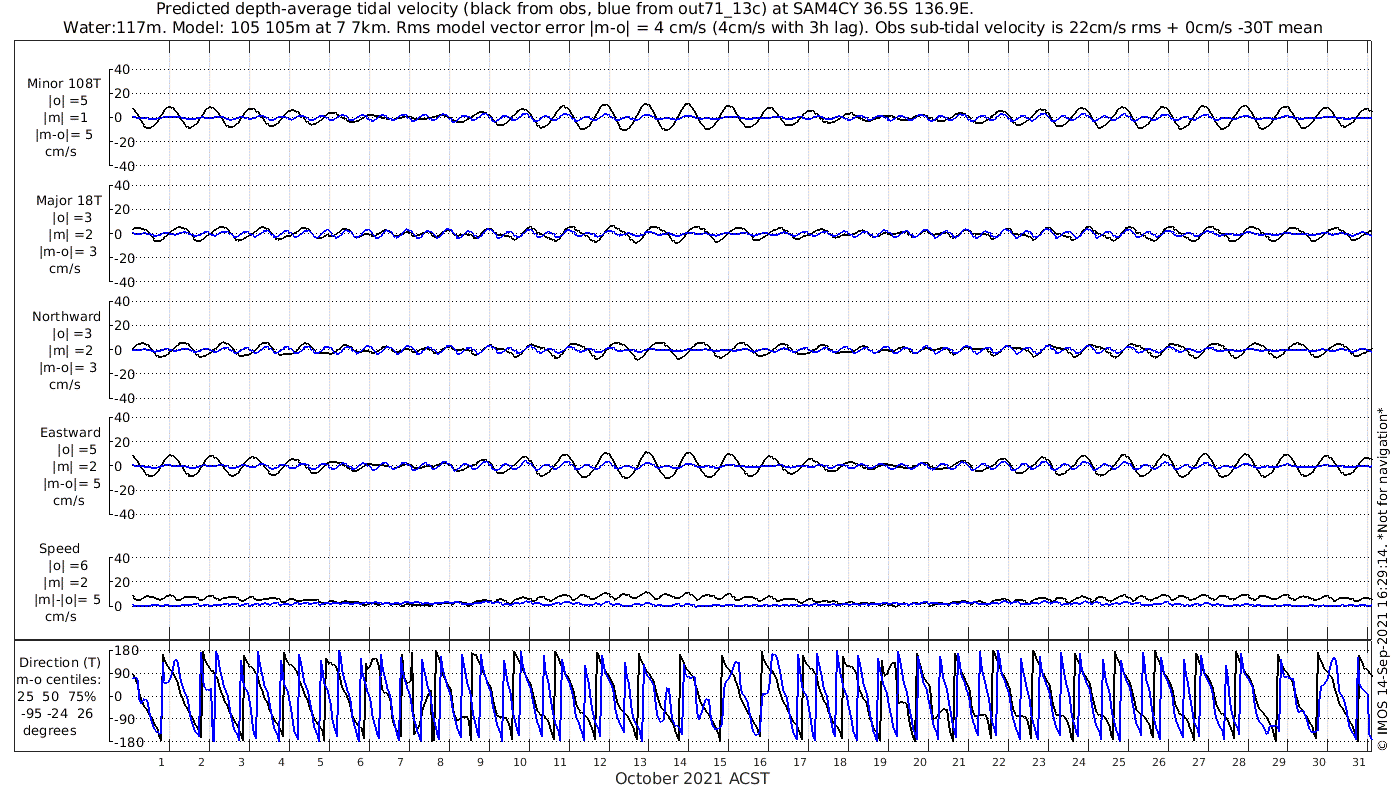Select the 'Northward' panel label
This screenshot has width=1400, height=800.
pos(66,316)
